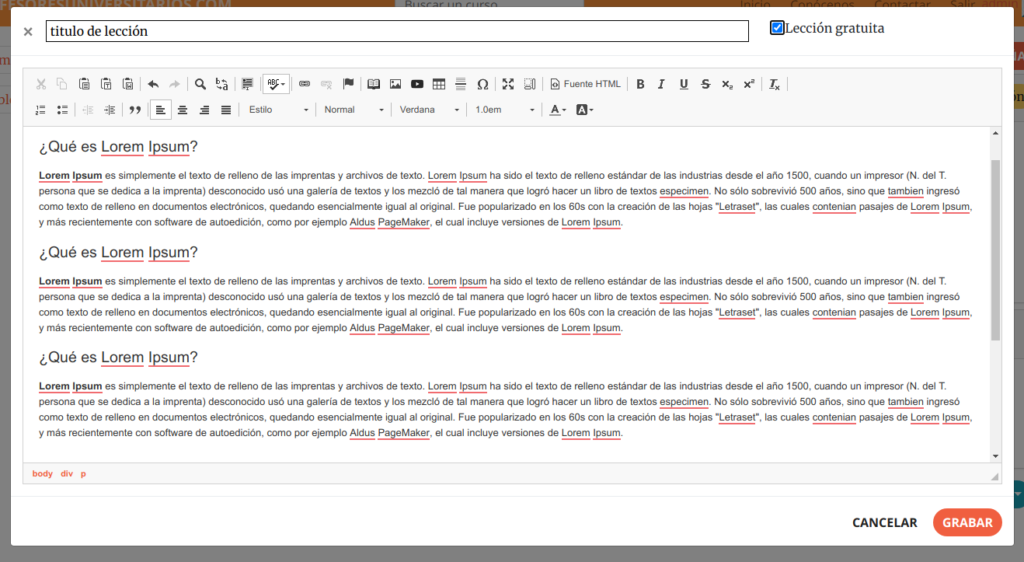The image size is (1024, 562).
Task: Switch to Fuente HTML source view
Action: (x=586, y=84)
